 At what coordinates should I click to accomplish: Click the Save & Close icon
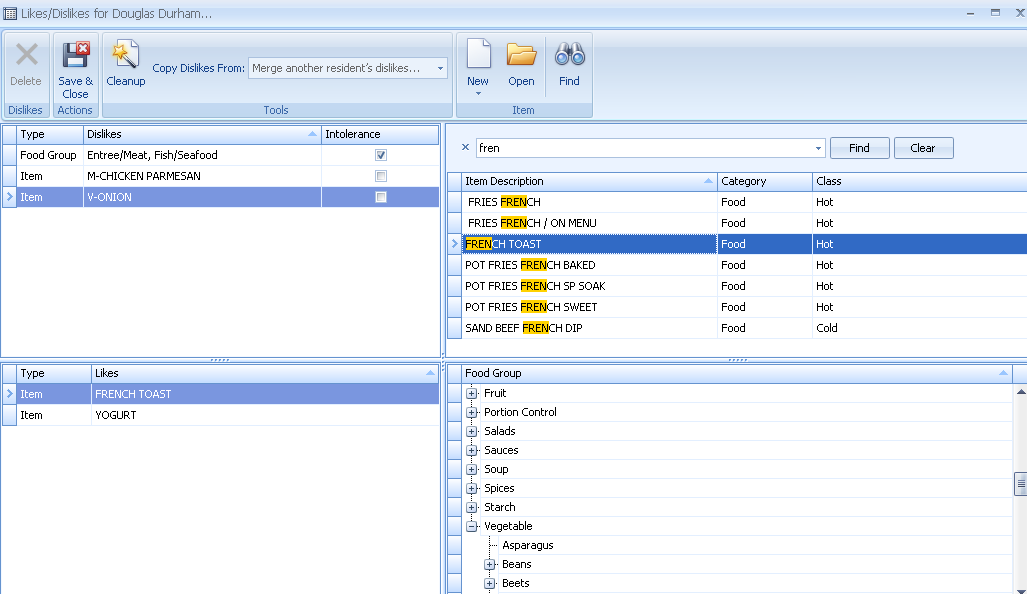tap(75, 55)
